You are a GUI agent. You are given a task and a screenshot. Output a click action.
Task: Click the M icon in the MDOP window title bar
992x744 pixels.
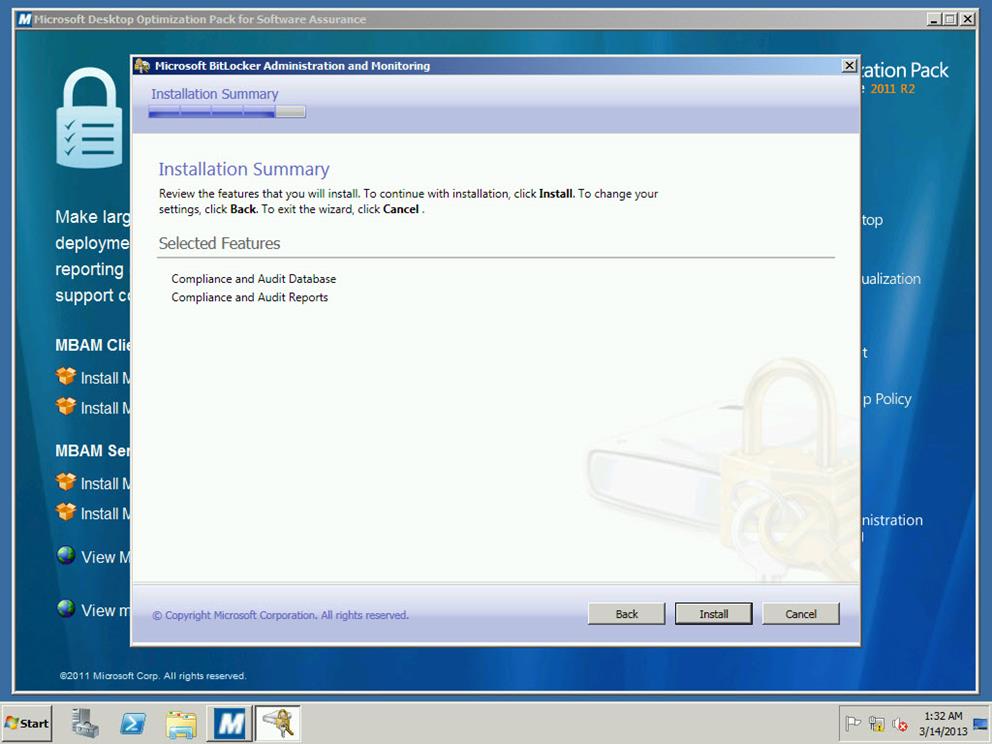[x=25, y=19]
